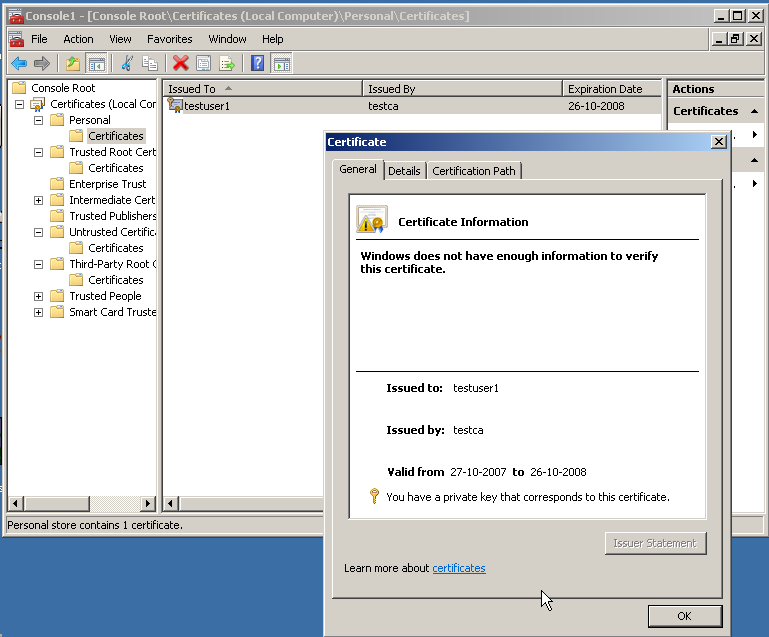Switch to the Certification Path tab
The width and height of the screenshot is (769, 637).
click(x=474, y=171)
